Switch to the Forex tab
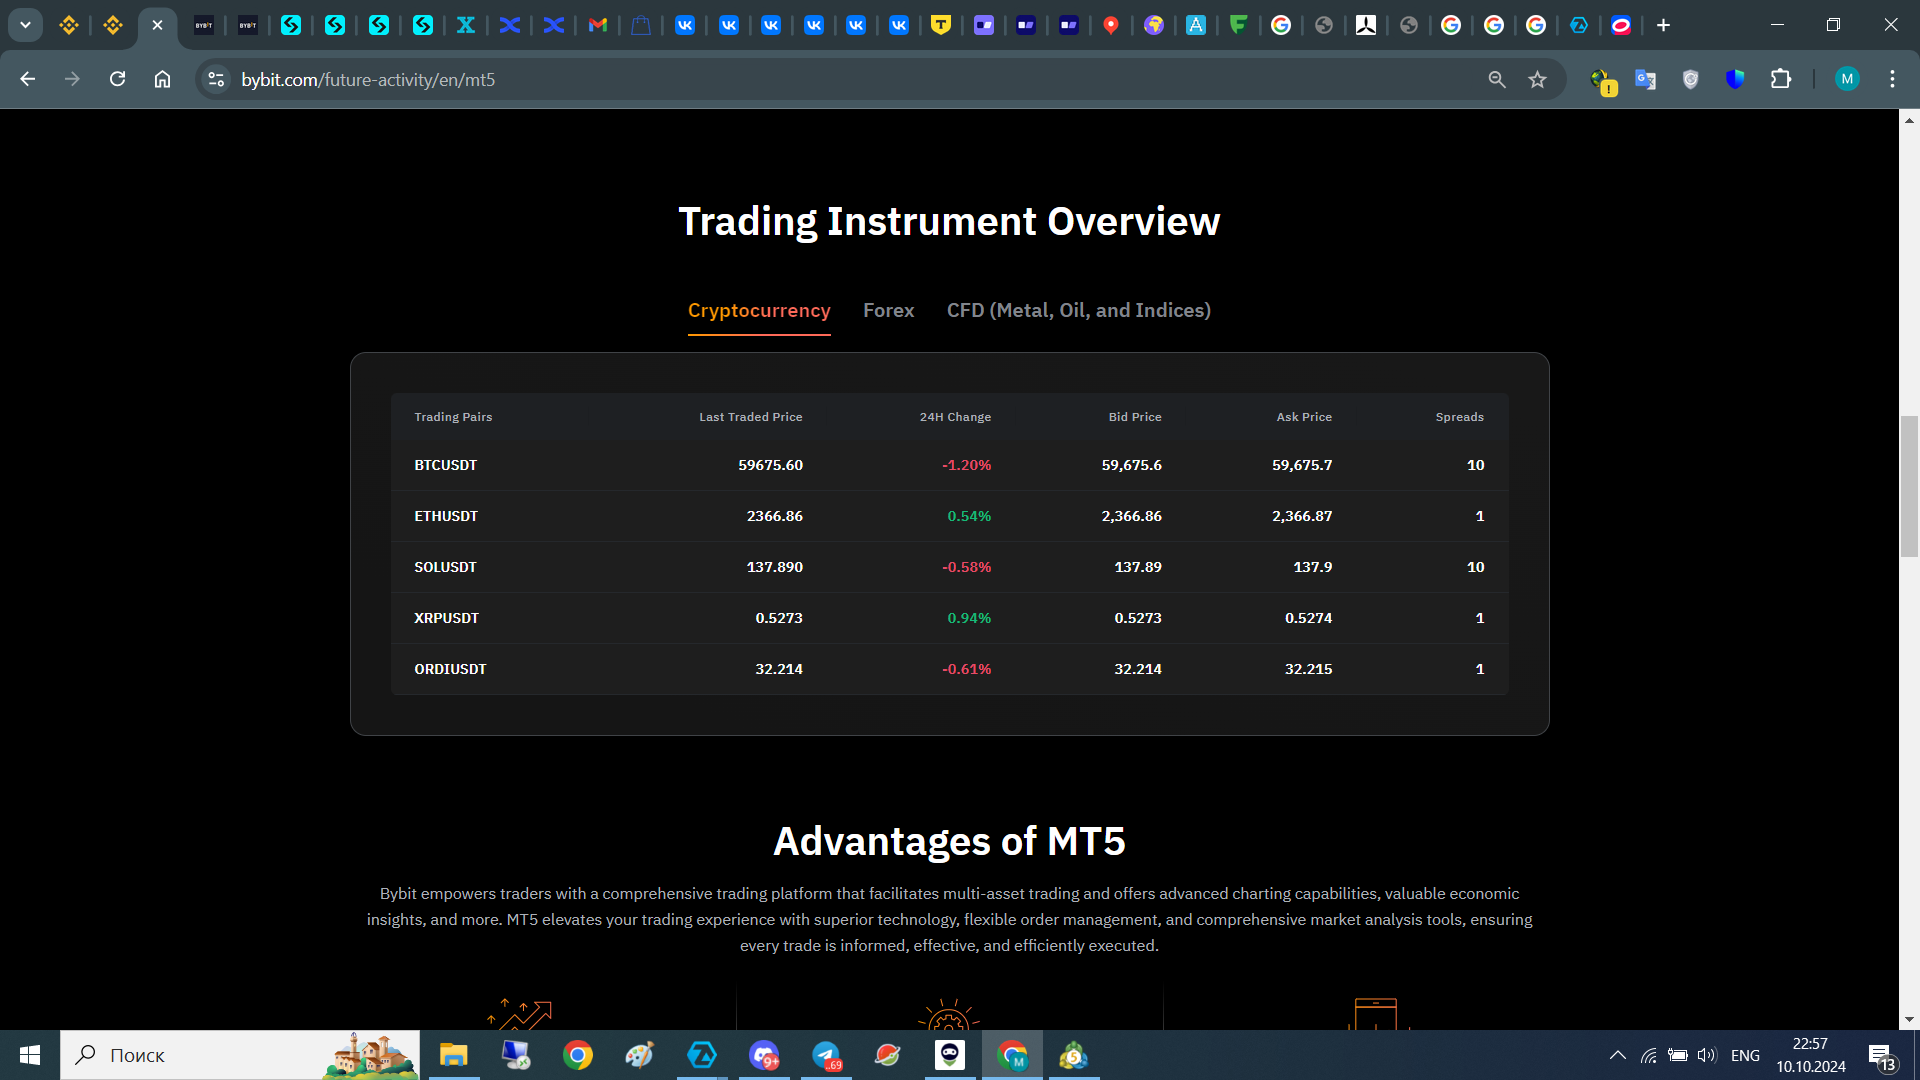Image resolution: width=1920 pixels, height=1080 pixels. coord(888,310)
